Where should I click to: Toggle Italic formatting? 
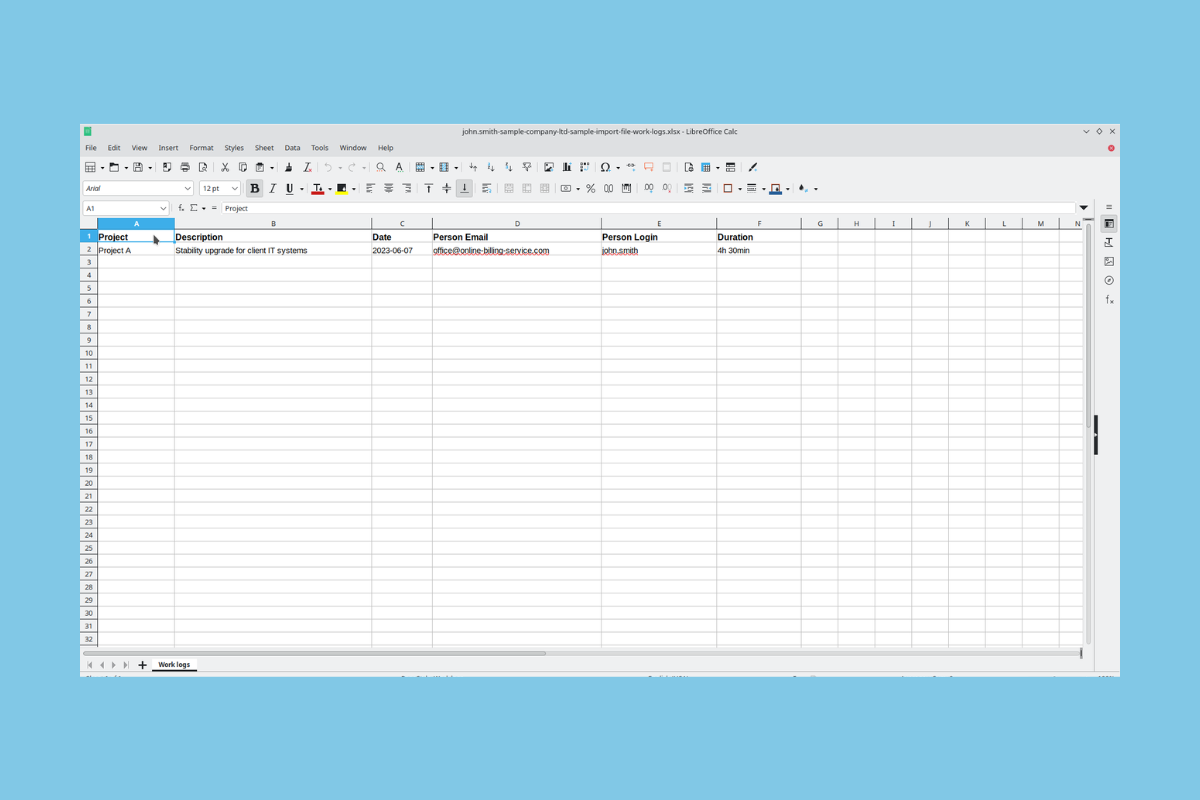(x=272, y=188)
